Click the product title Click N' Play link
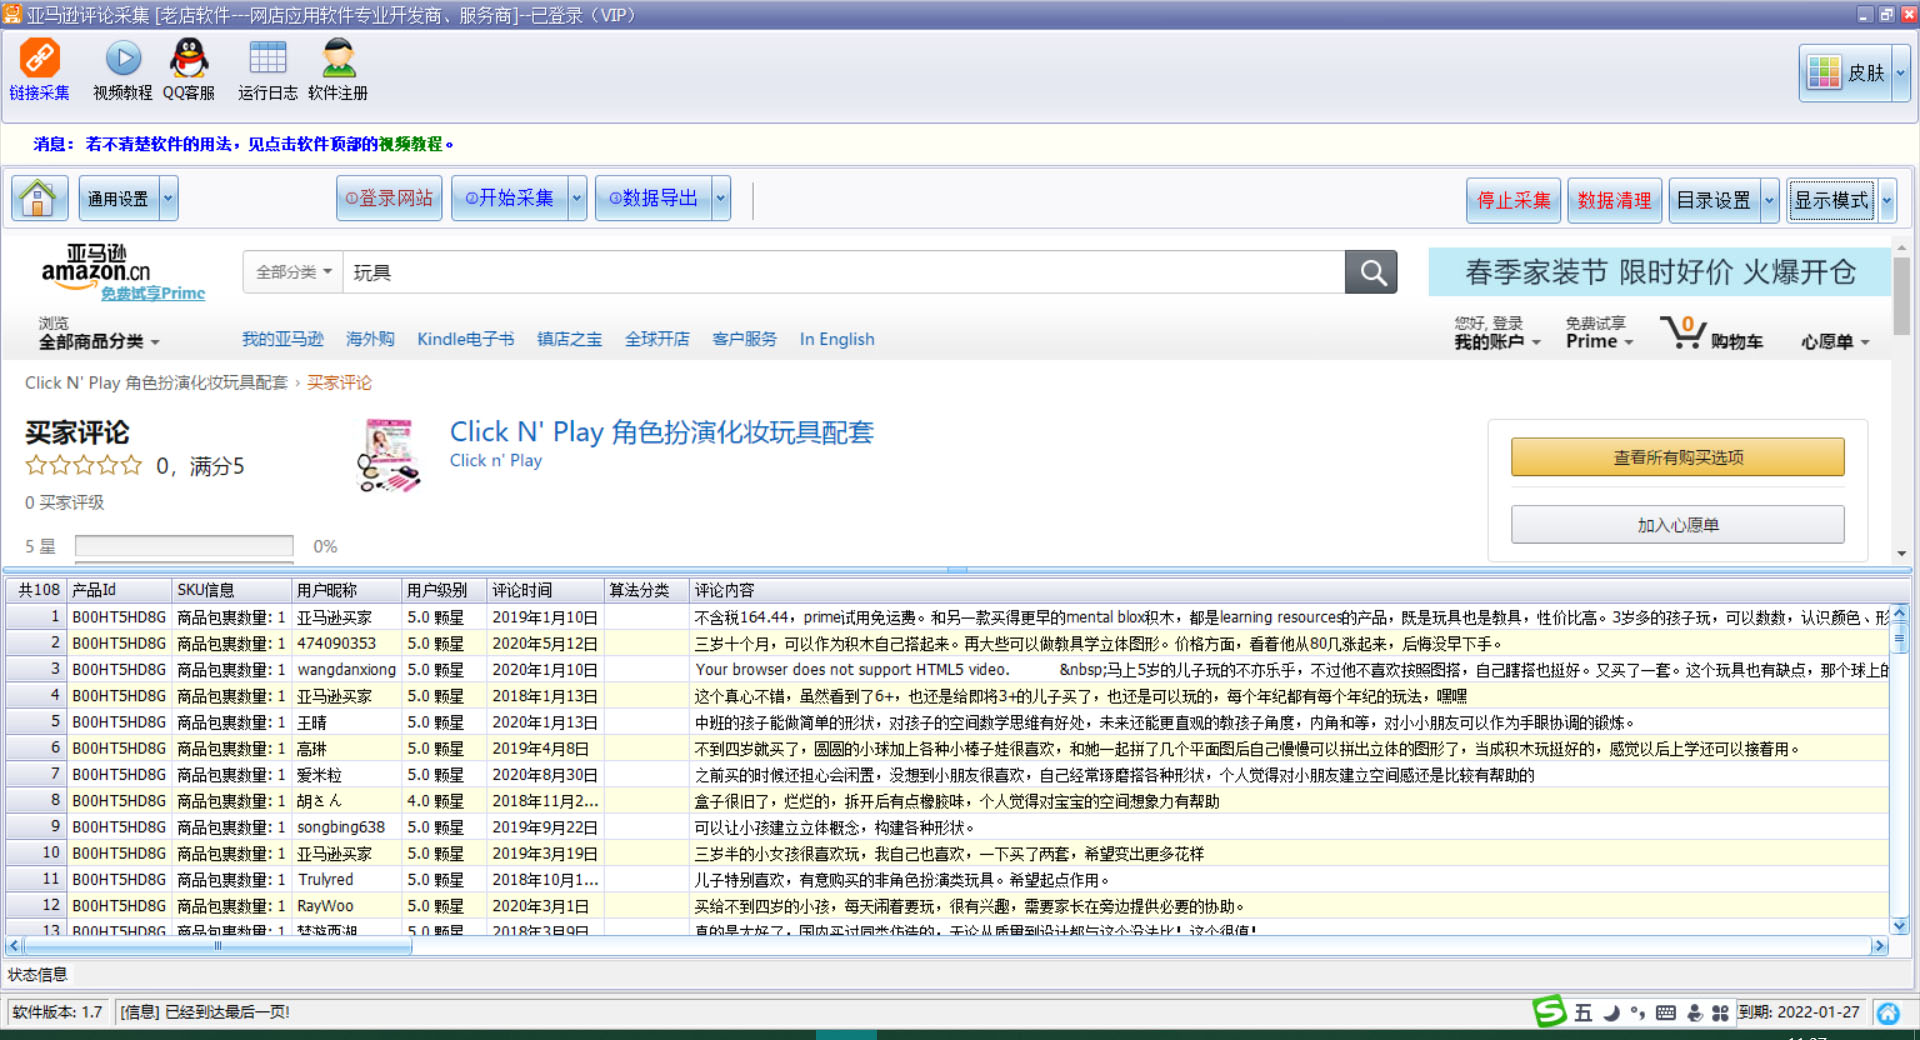Image resolution: width=1920 pixels, height=1040 pixels. tap(661, 432)
